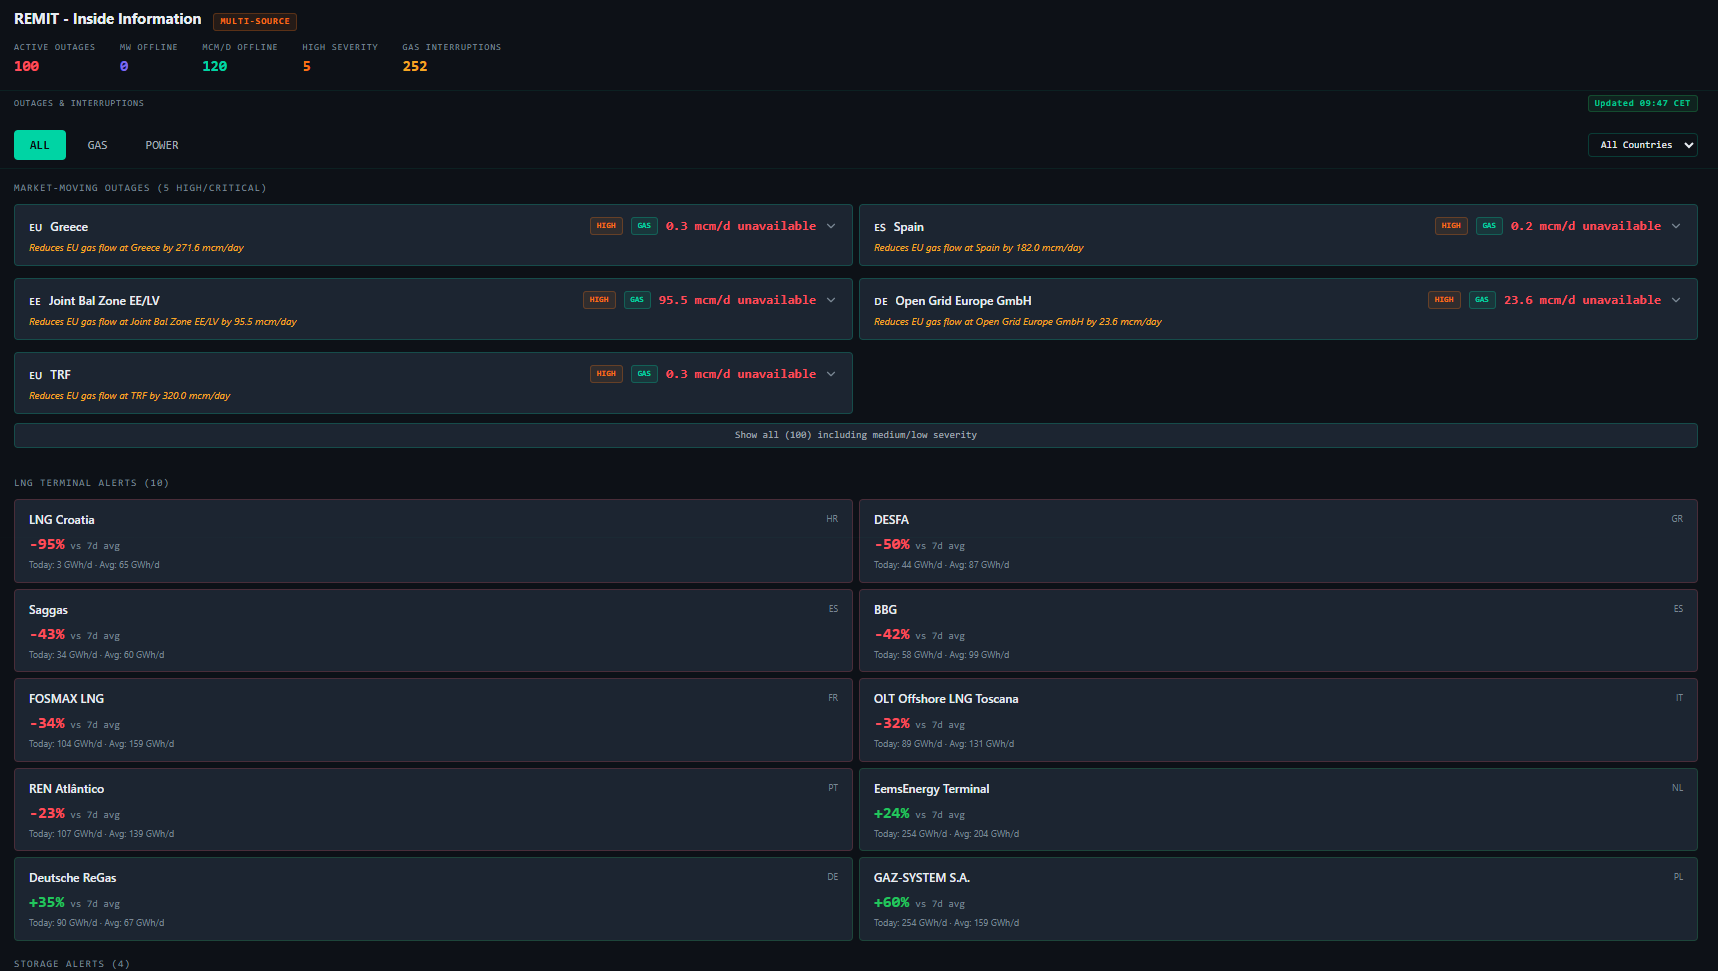Click the GAS badge on TRF card
This screenshot has width=1718, height=971.
click(x=644, y=374)
